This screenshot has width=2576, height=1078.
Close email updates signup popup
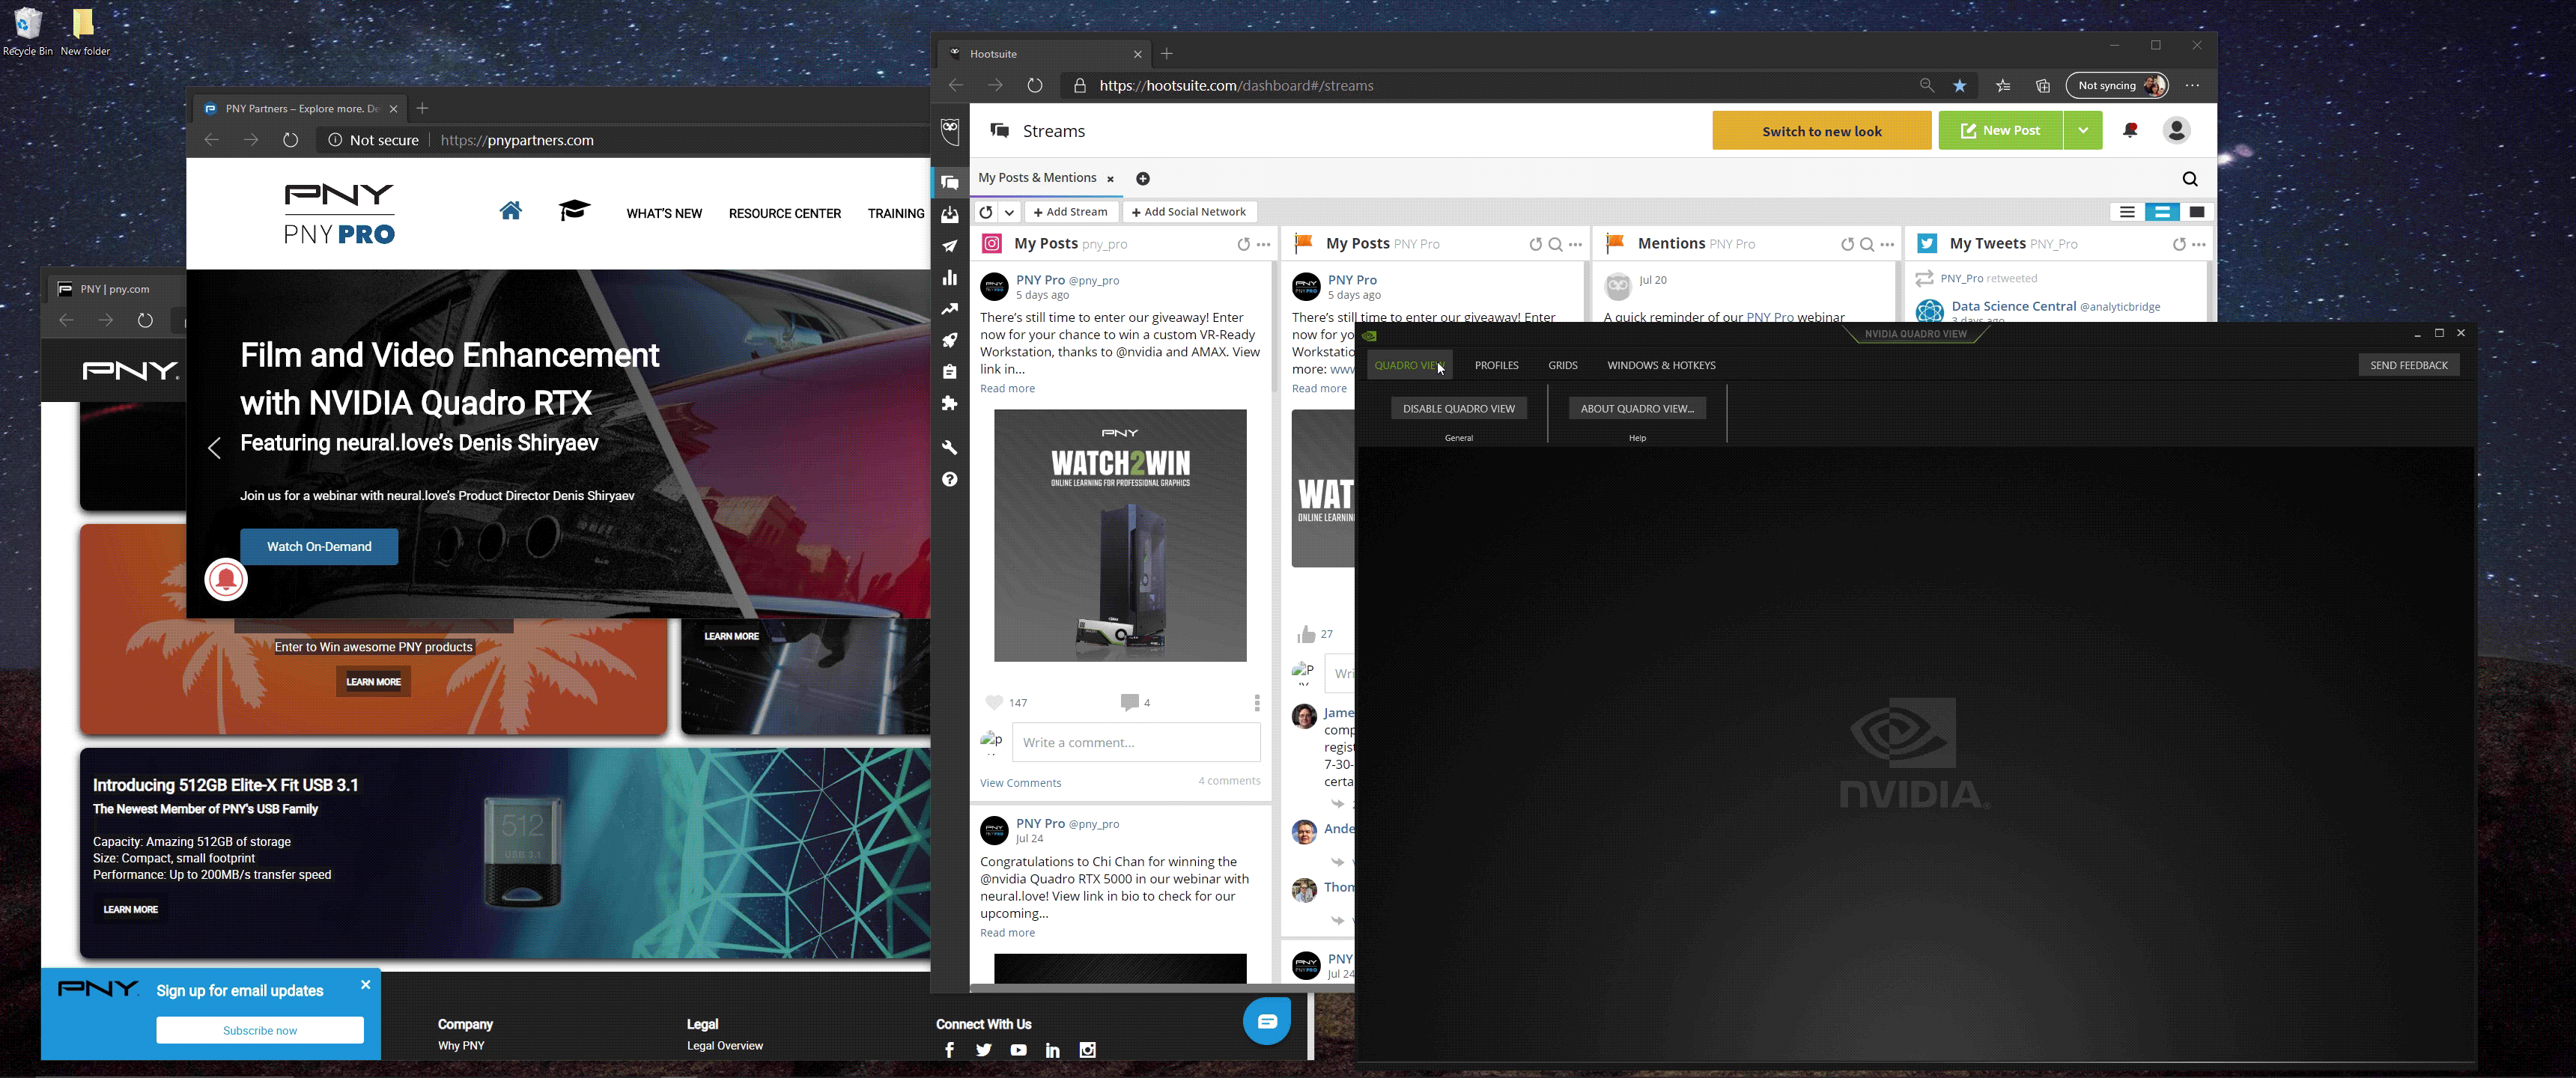366,985
